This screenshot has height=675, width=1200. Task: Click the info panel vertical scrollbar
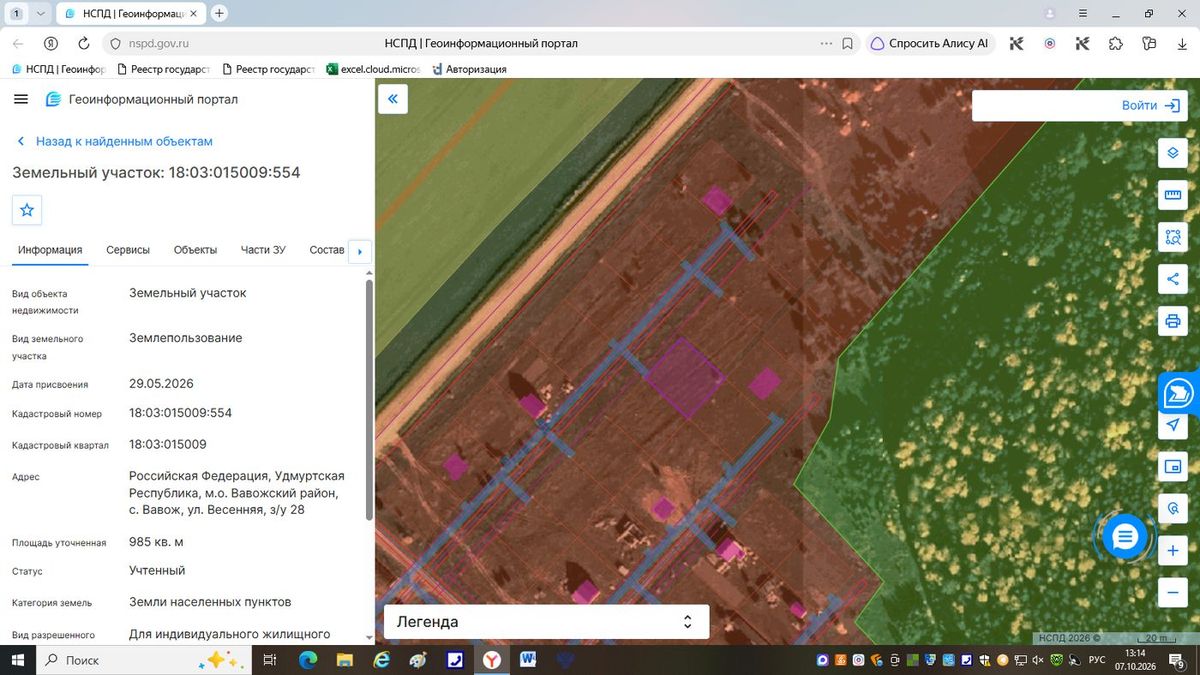tap(369, 400)
